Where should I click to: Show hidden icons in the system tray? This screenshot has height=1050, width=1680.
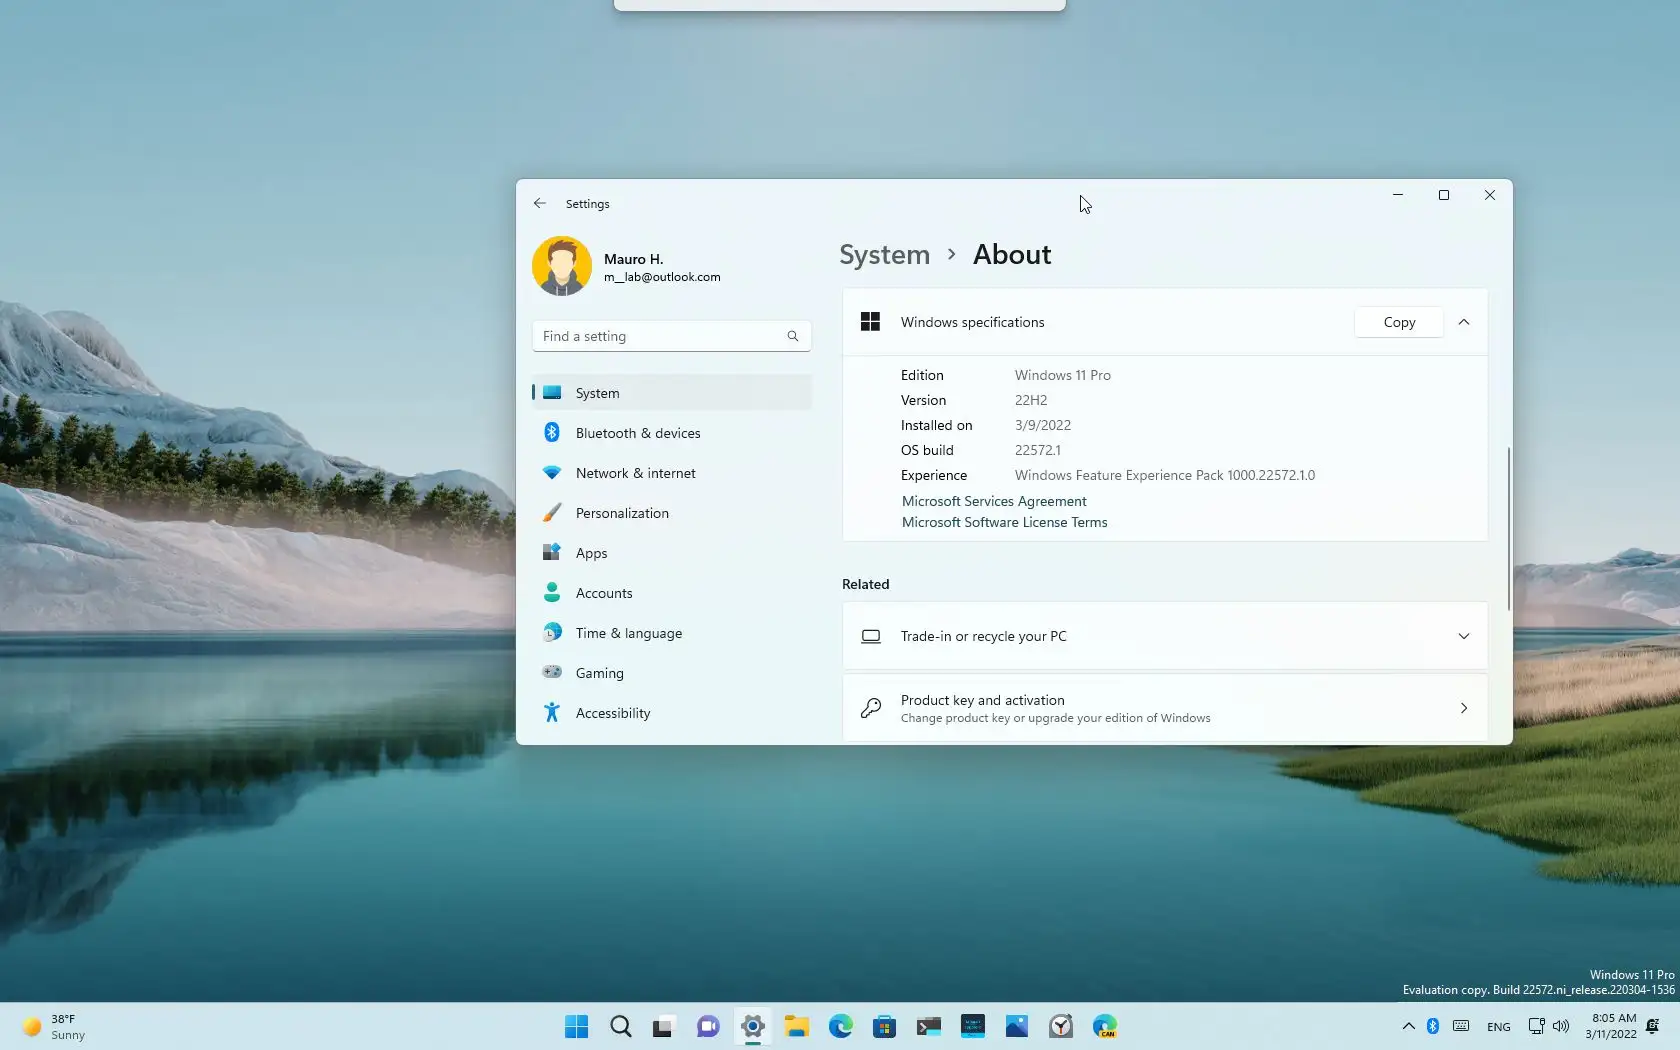coord(1407,1026)
